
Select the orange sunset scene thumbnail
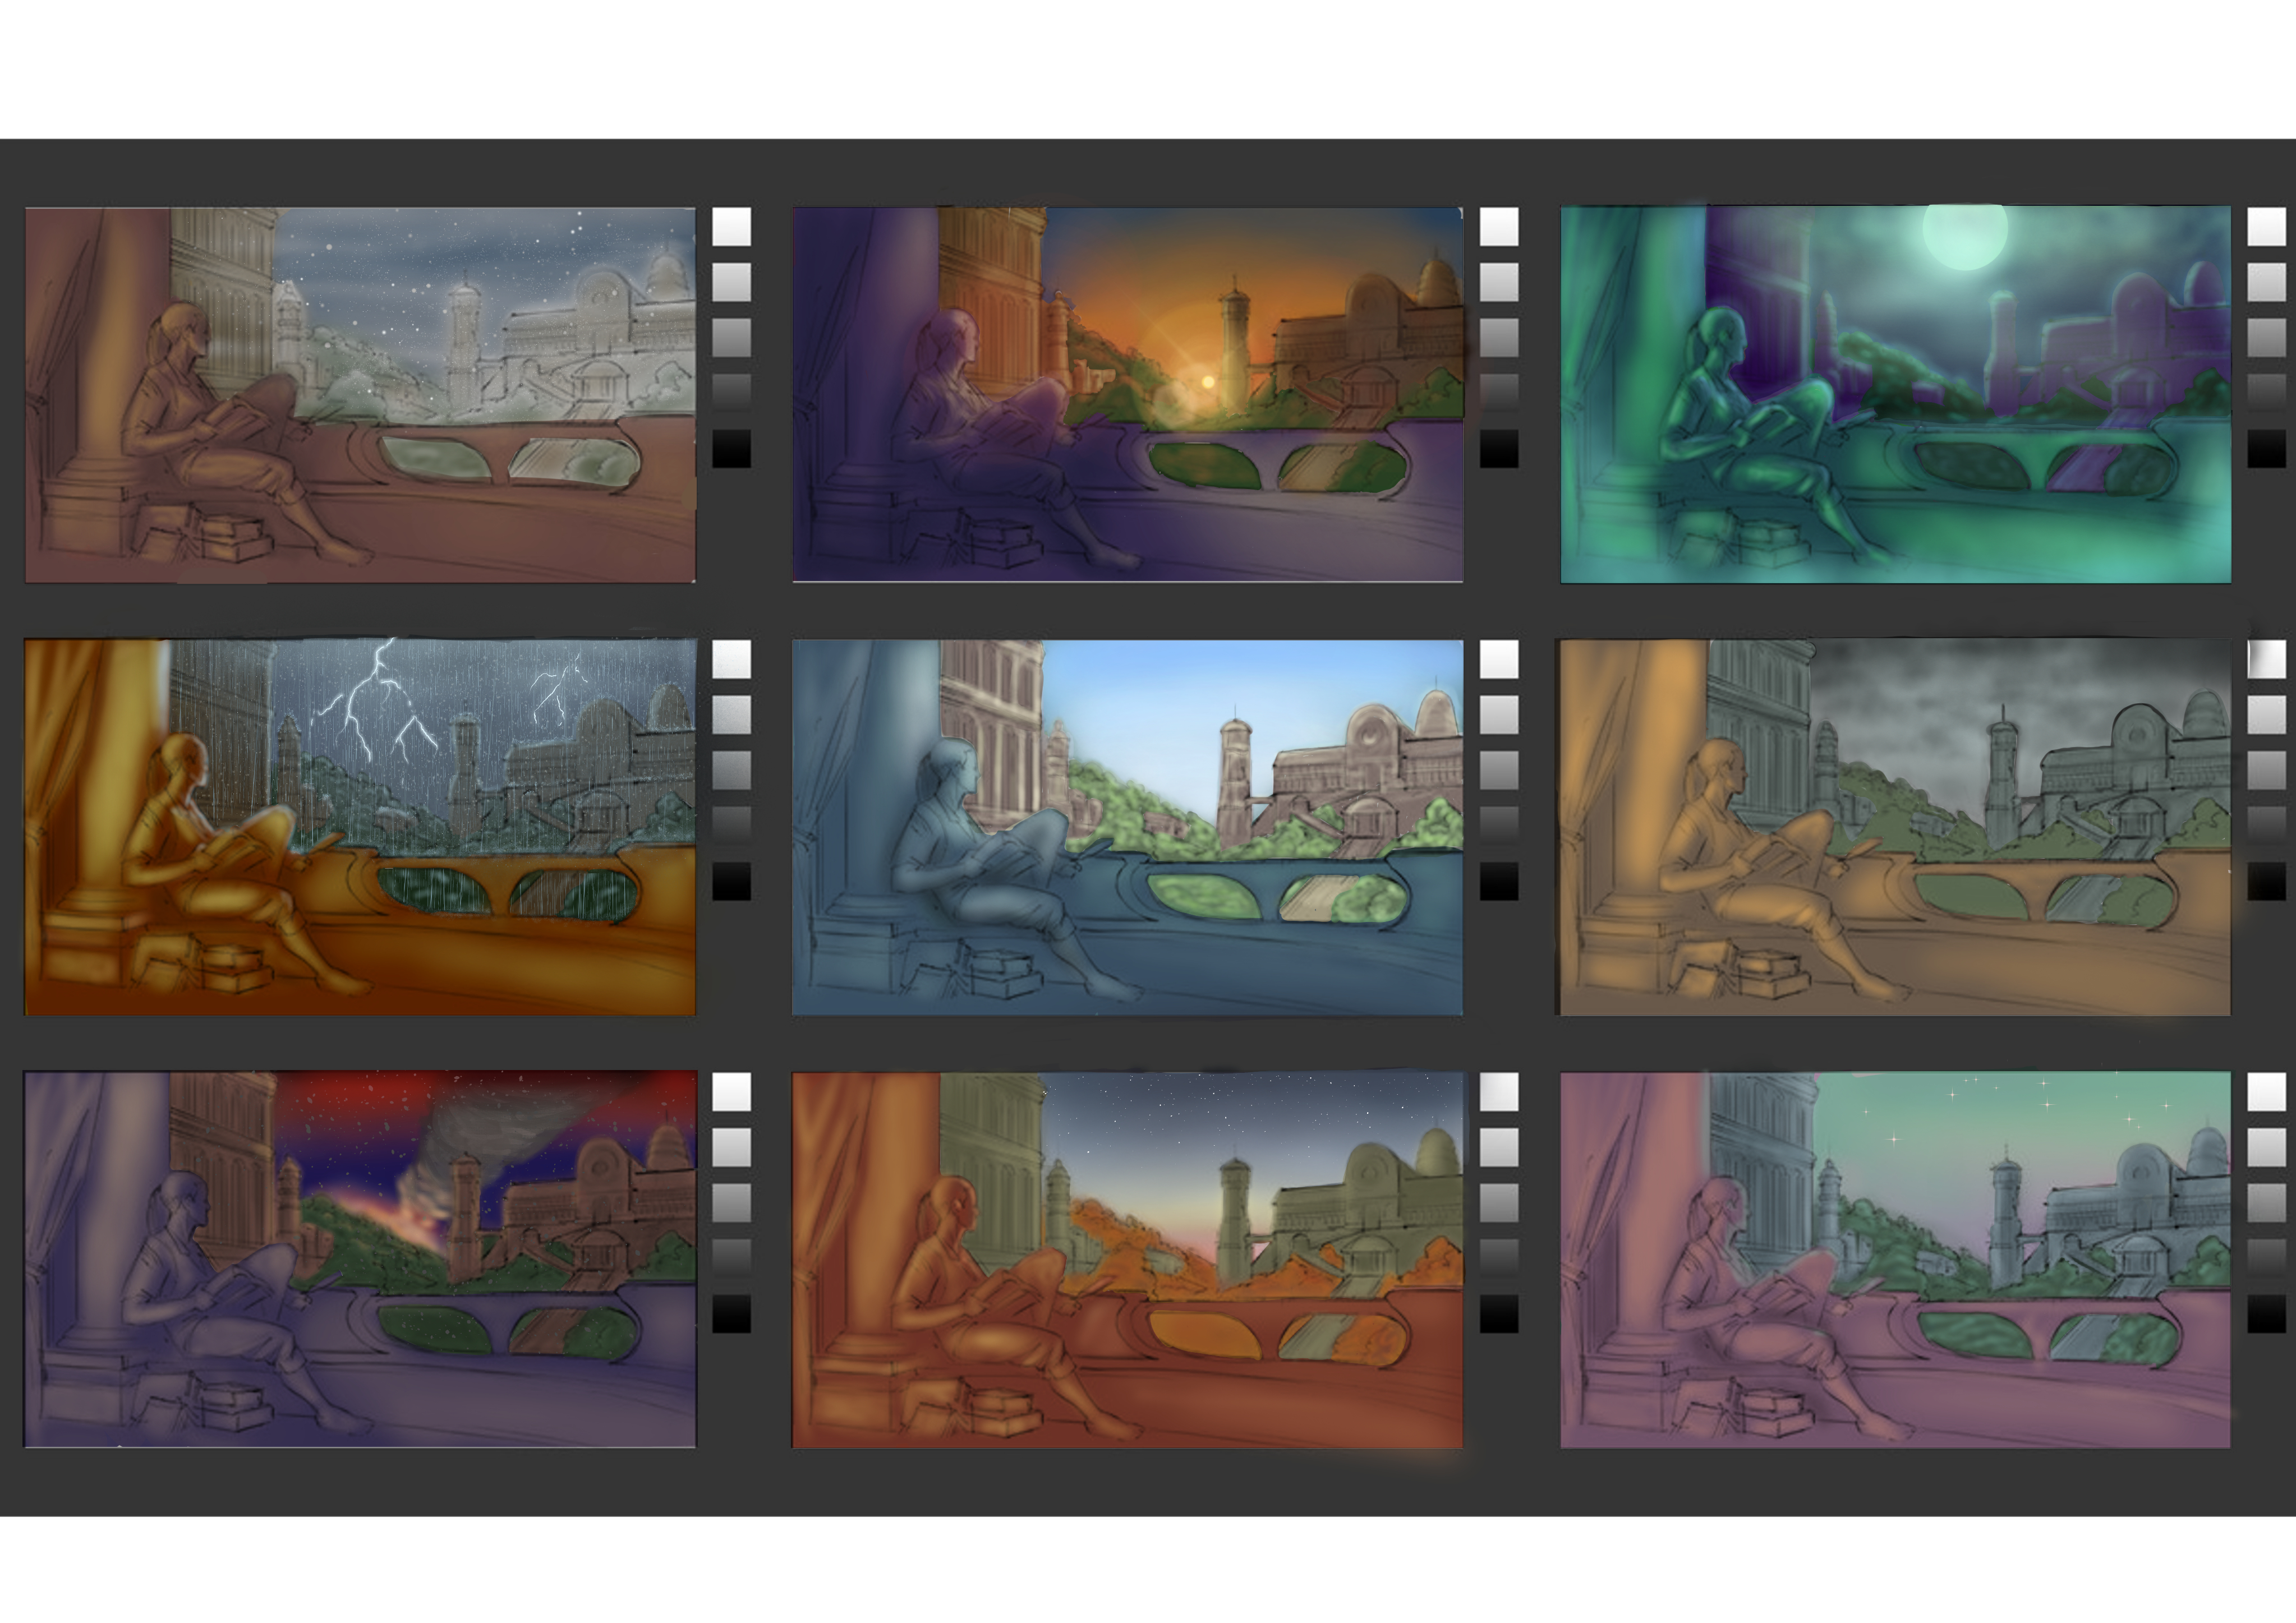pos(1128,395)
